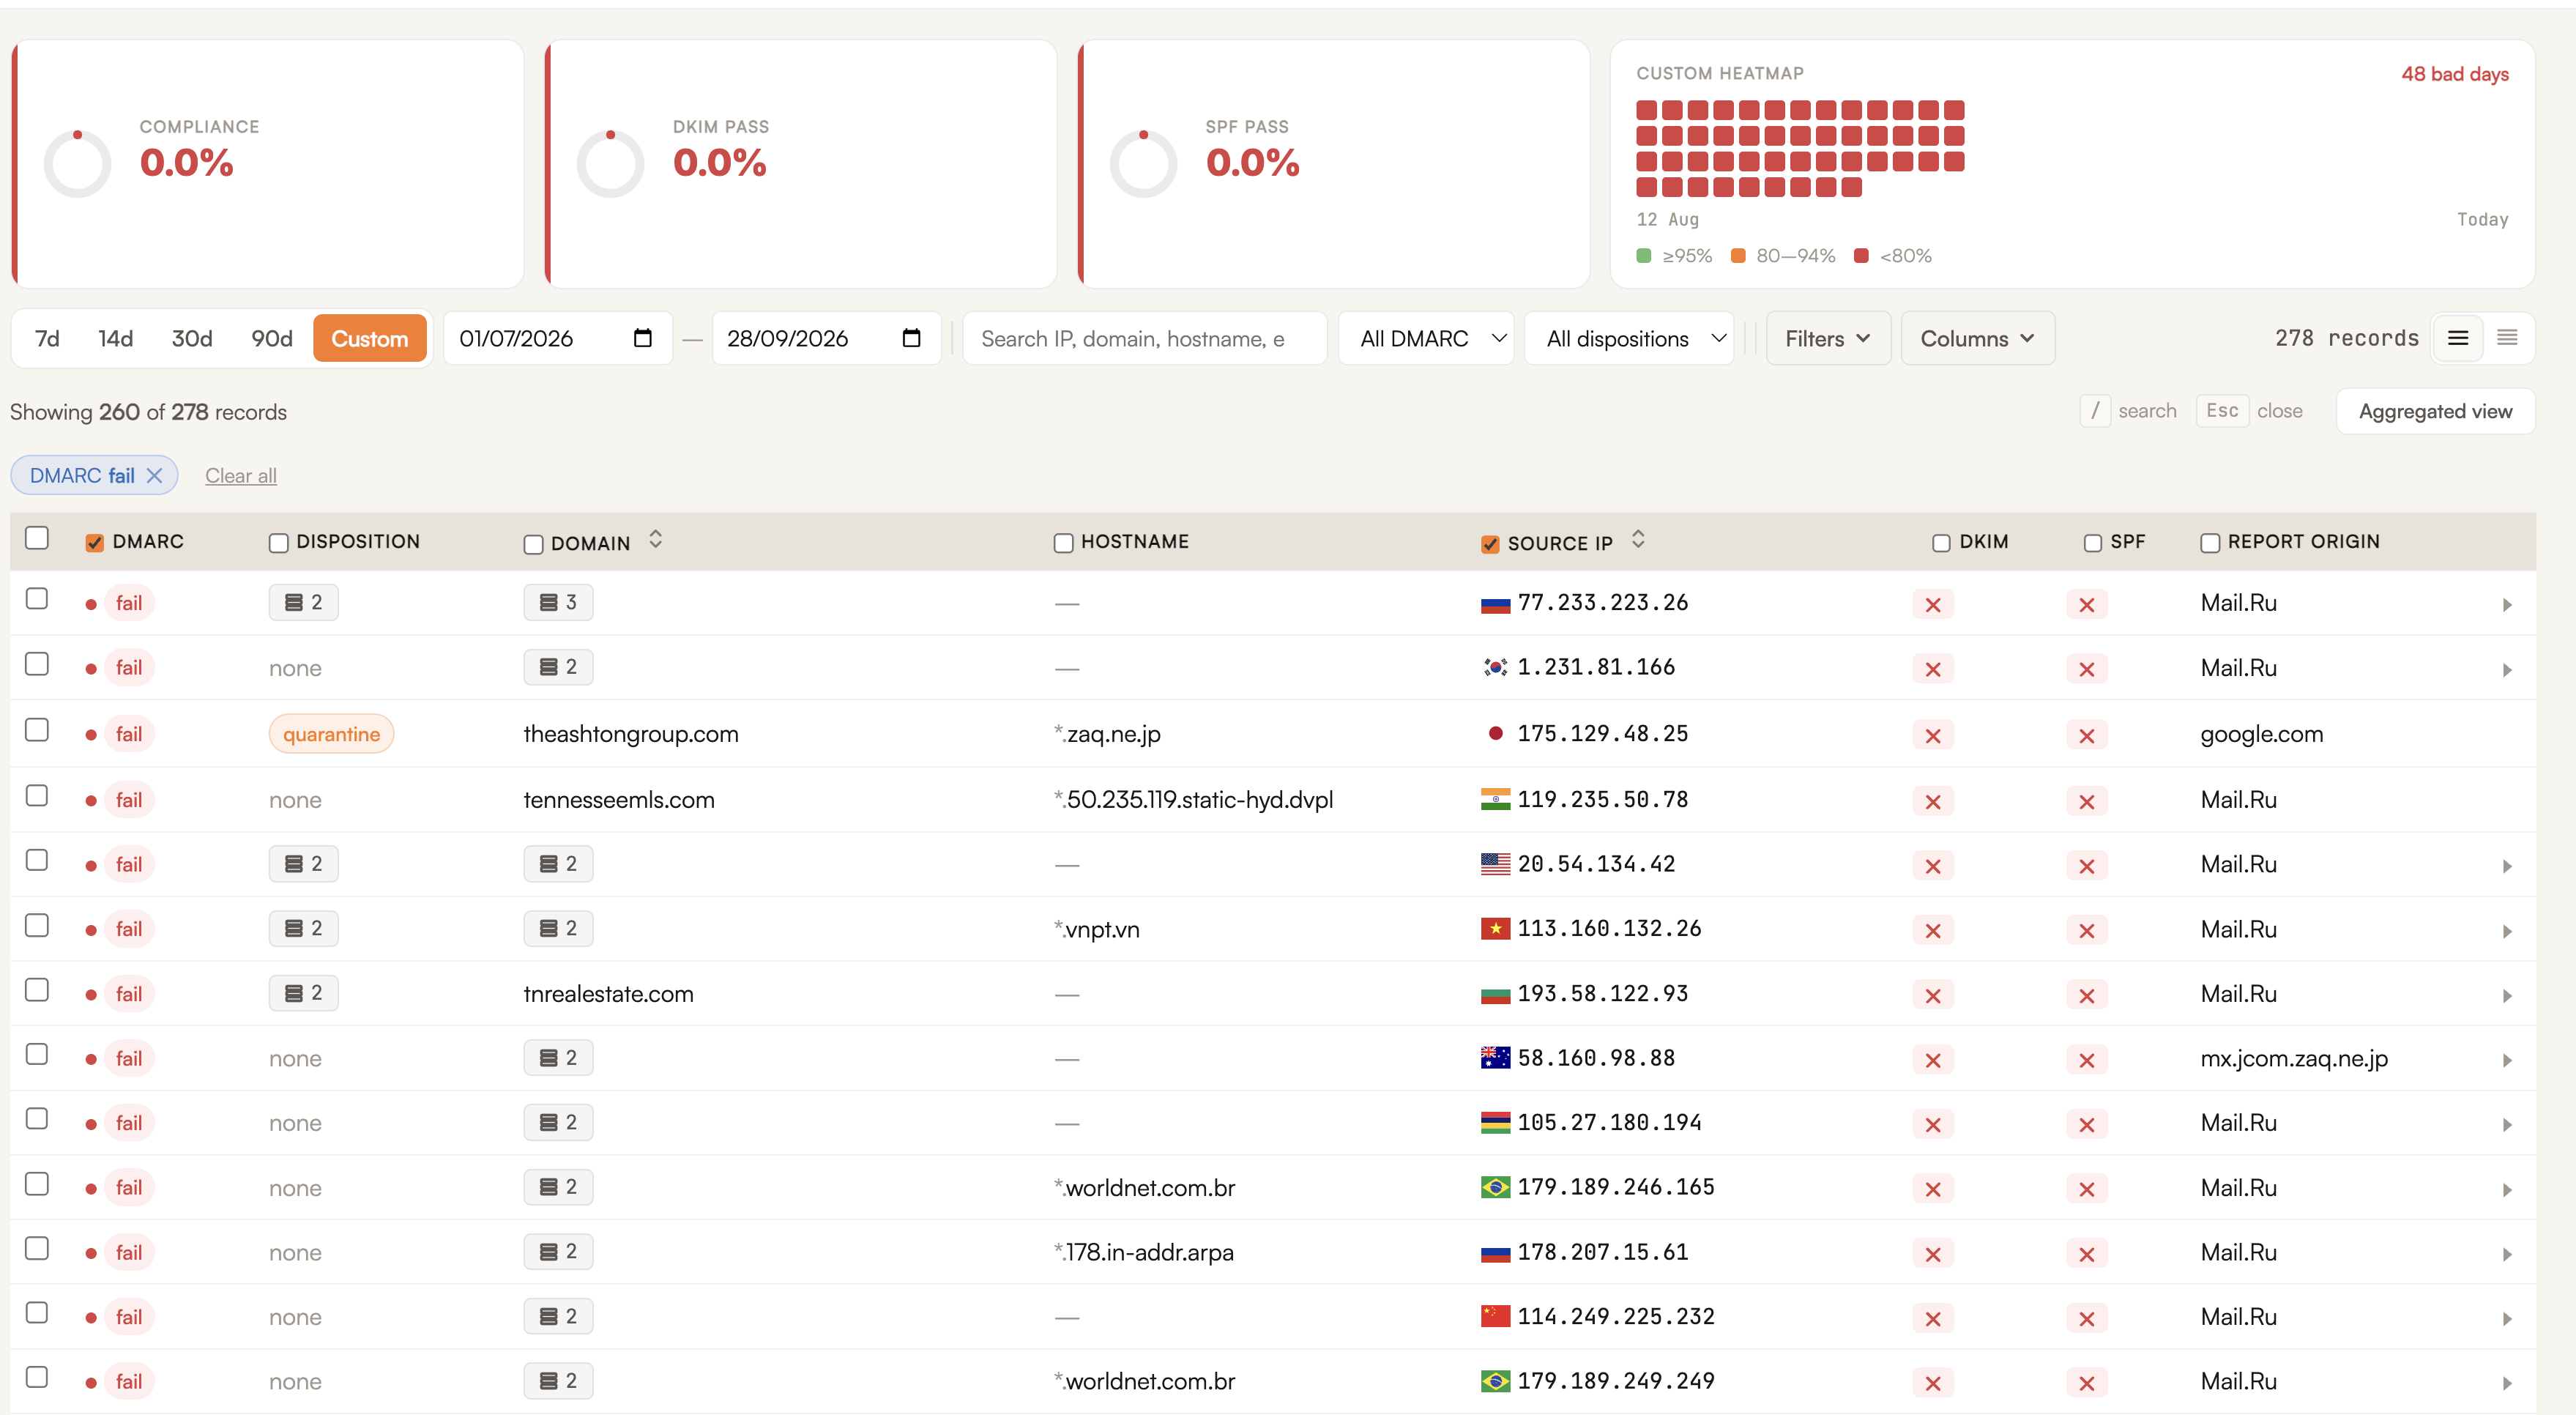Open the domain stack badge for 105.27.180.194
The width and height of the screenshot is (2576, 1415).
coord(558,1122)
